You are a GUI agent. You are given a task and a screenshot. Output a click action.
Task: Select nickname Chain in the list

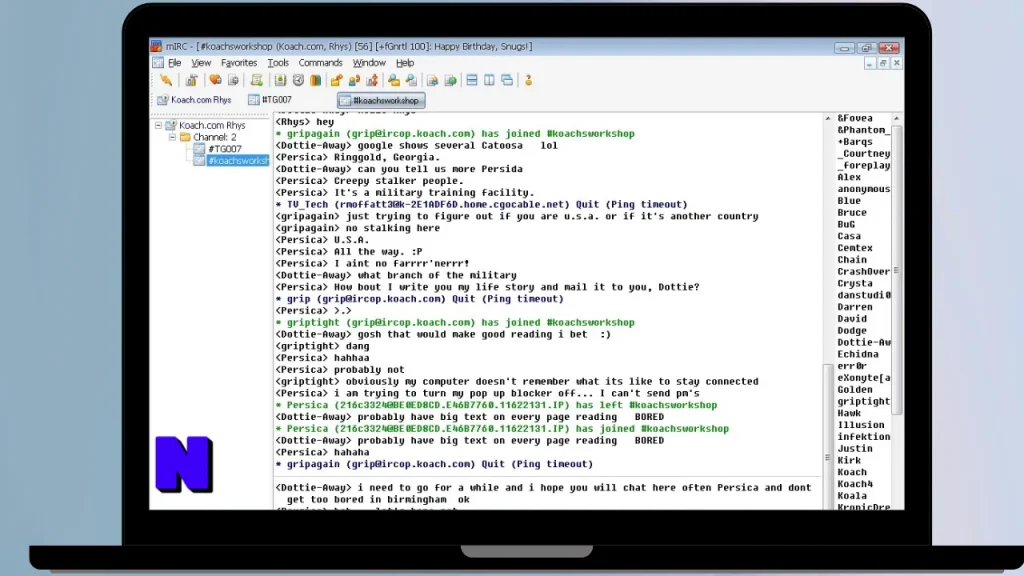852,259
